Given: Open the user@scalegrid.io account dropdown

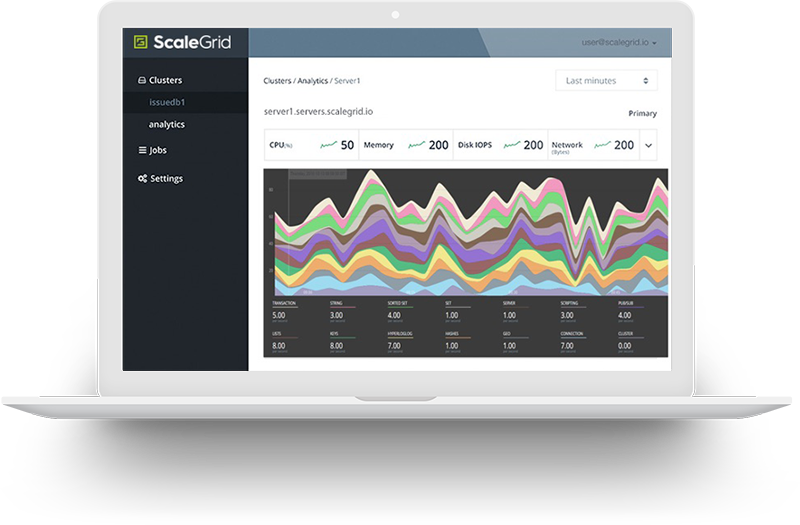Looking at the screenshot, I should coord(619,42).
